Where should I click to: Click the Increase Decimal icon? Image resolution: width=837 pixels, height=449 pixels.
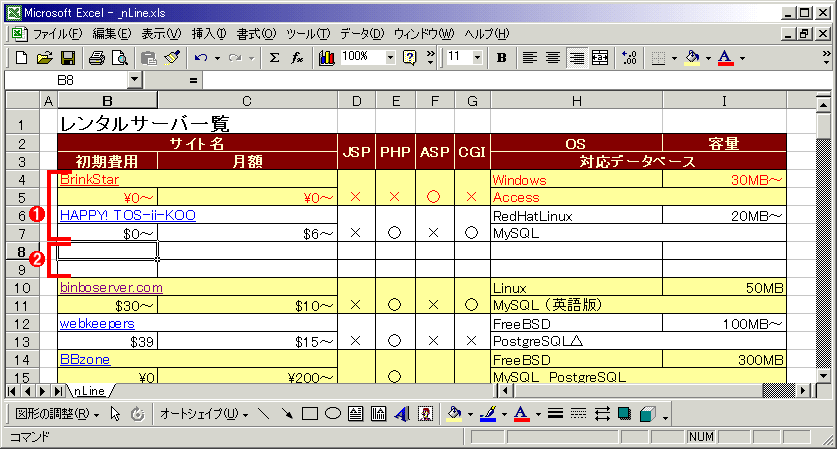pos(629,58)
